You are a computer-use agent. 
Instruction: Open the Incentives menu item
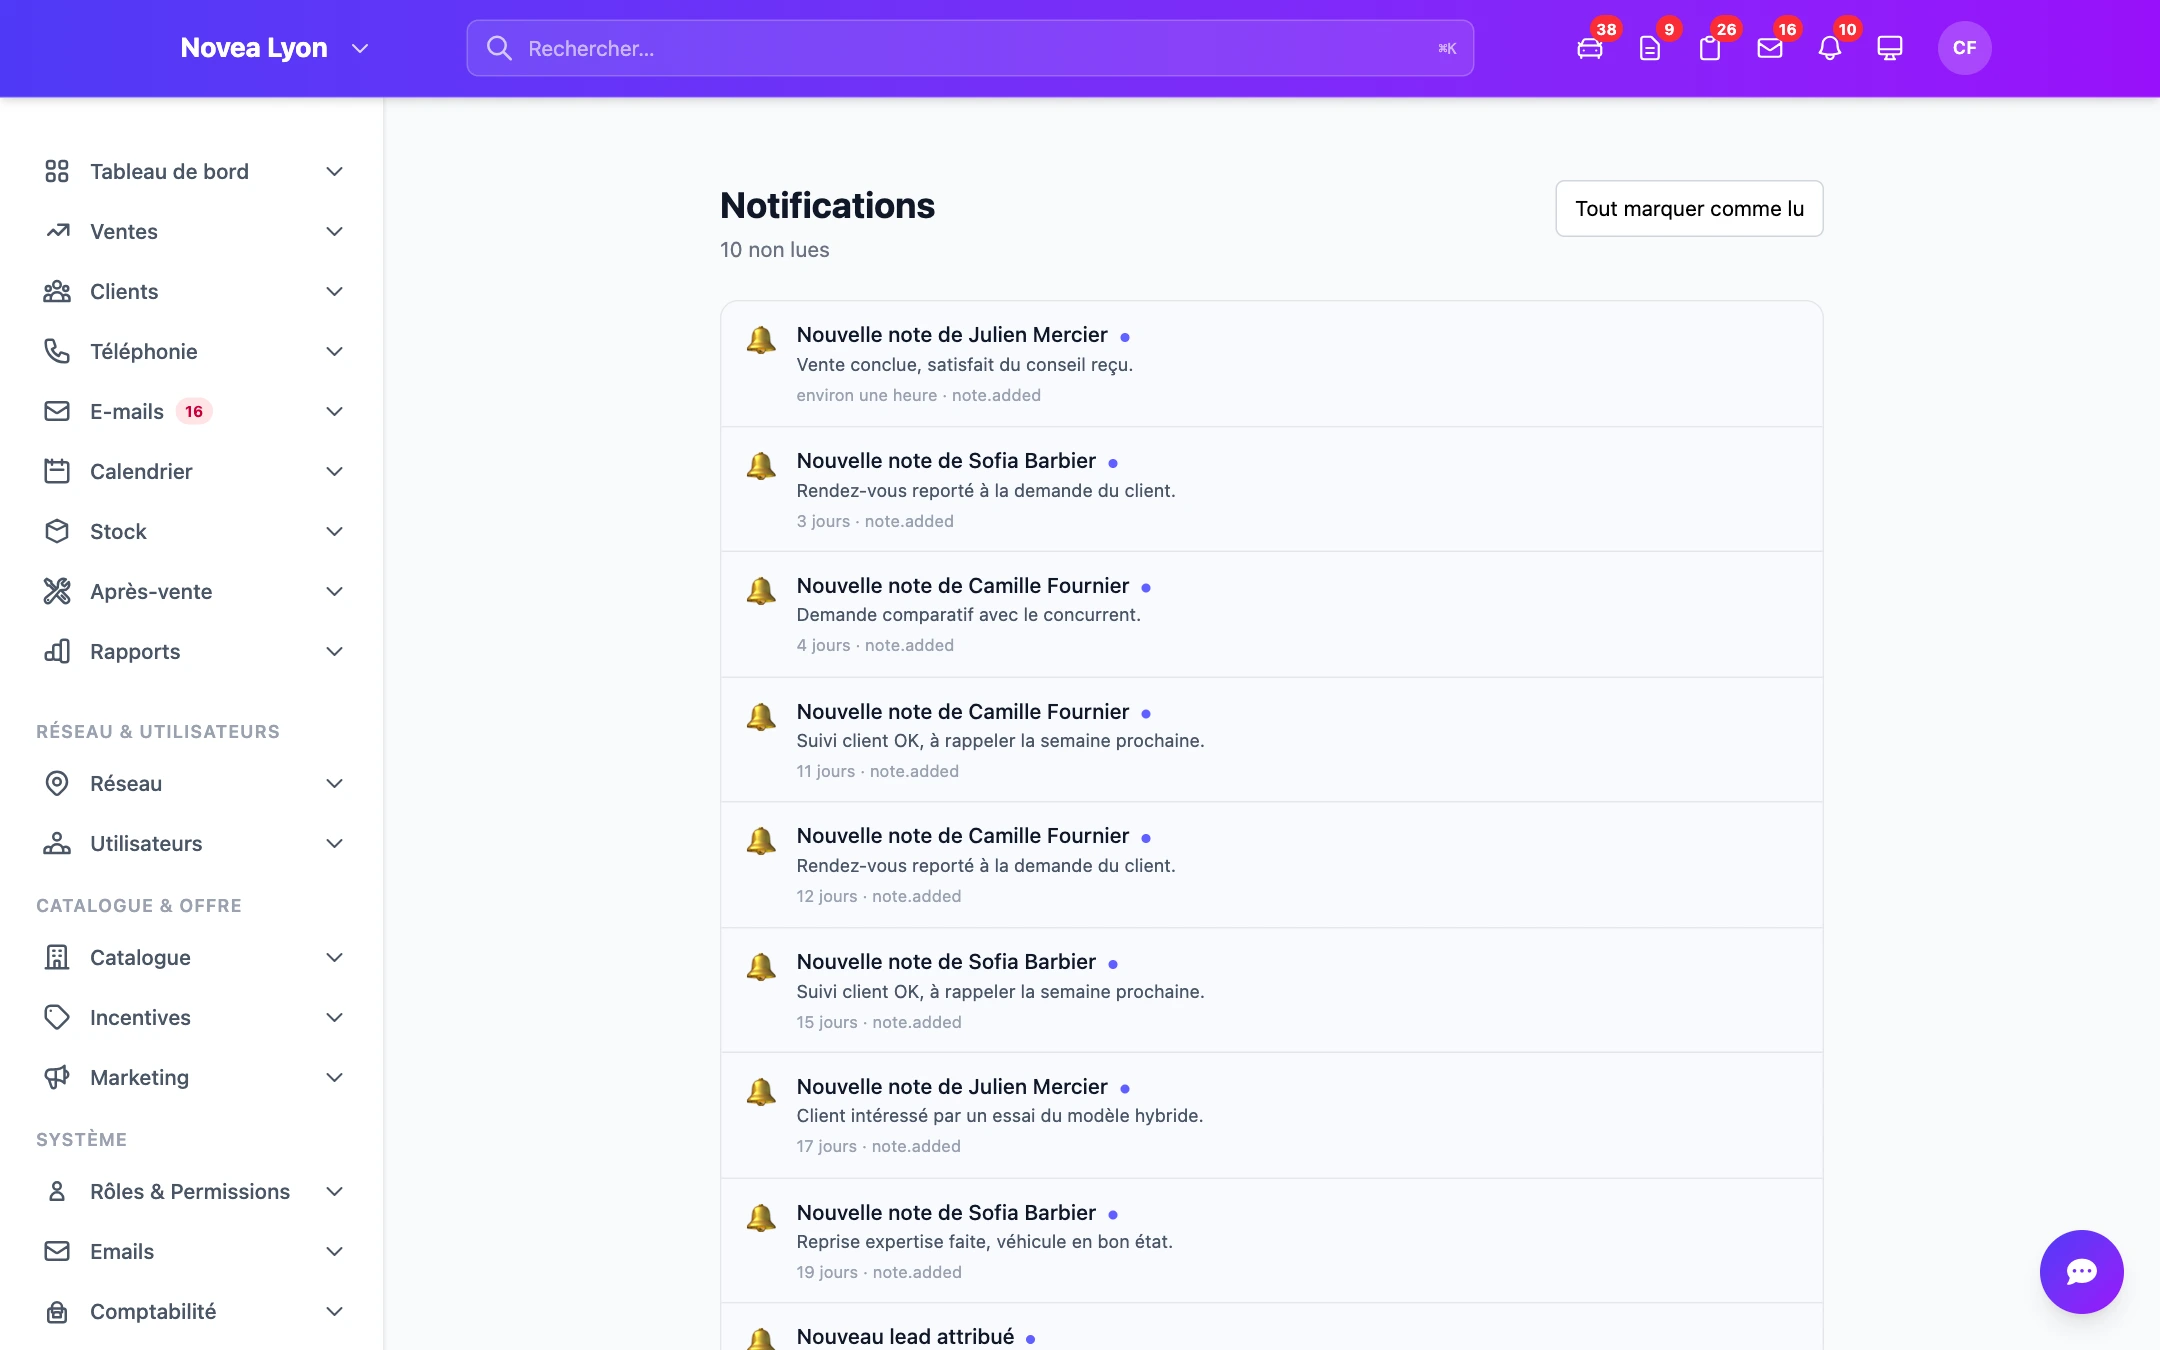tap(193, 1017)
